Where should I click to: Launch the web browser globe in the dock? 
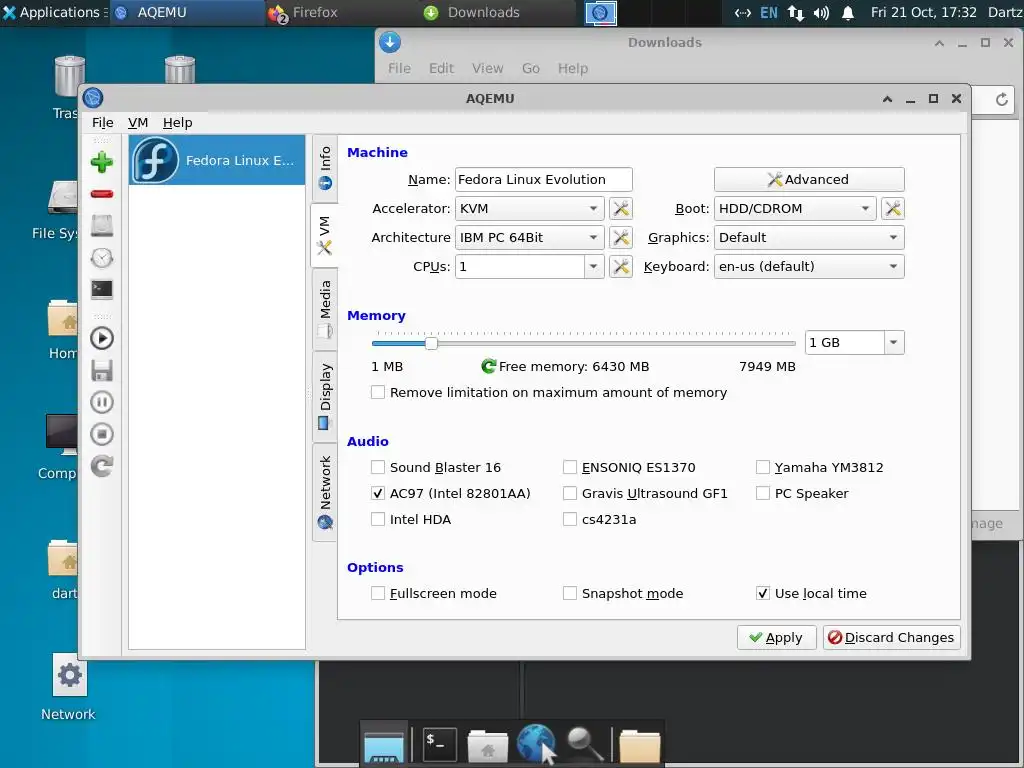tap(536, 743)
